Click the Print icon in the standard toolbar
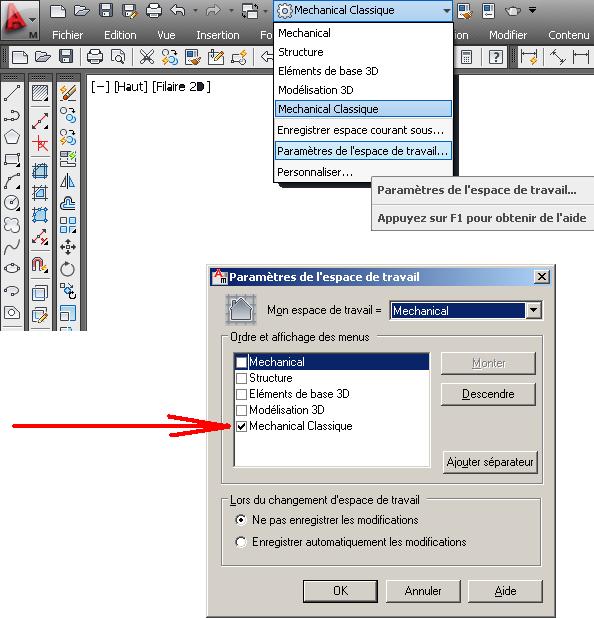Image resolution: width=594 pixels, height=618 pixels. point(95,57)
